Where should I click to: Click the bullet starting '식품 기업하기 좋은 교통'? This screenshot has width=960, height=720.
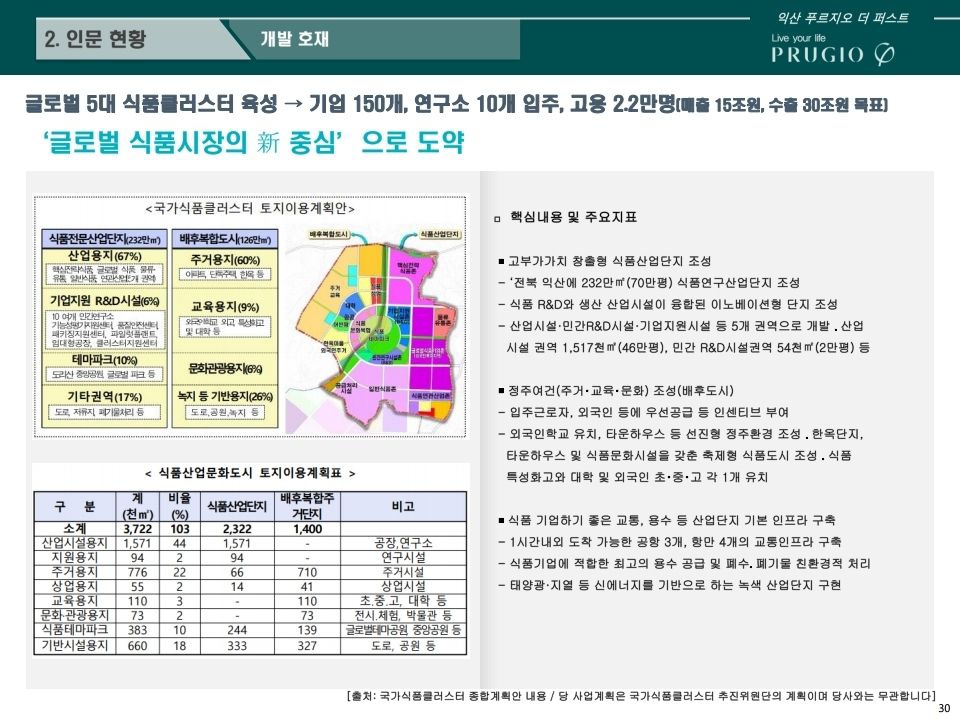point(667,520)
